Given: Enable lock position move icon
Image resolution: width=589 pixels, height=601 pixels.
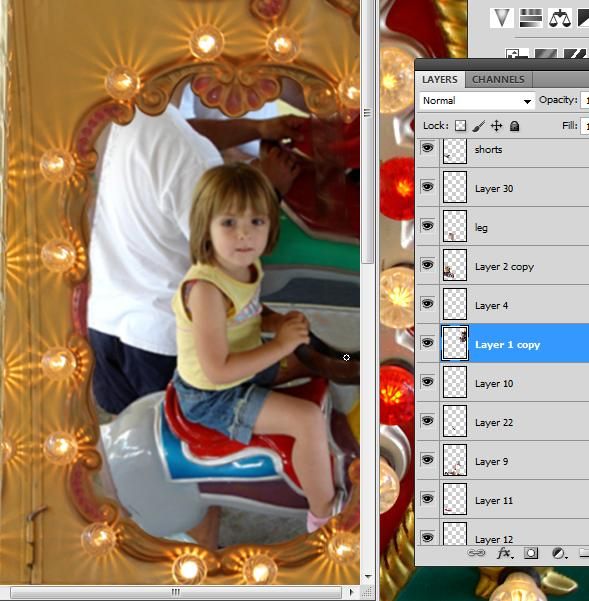Looking at the screenshot, I should (497, 126).
